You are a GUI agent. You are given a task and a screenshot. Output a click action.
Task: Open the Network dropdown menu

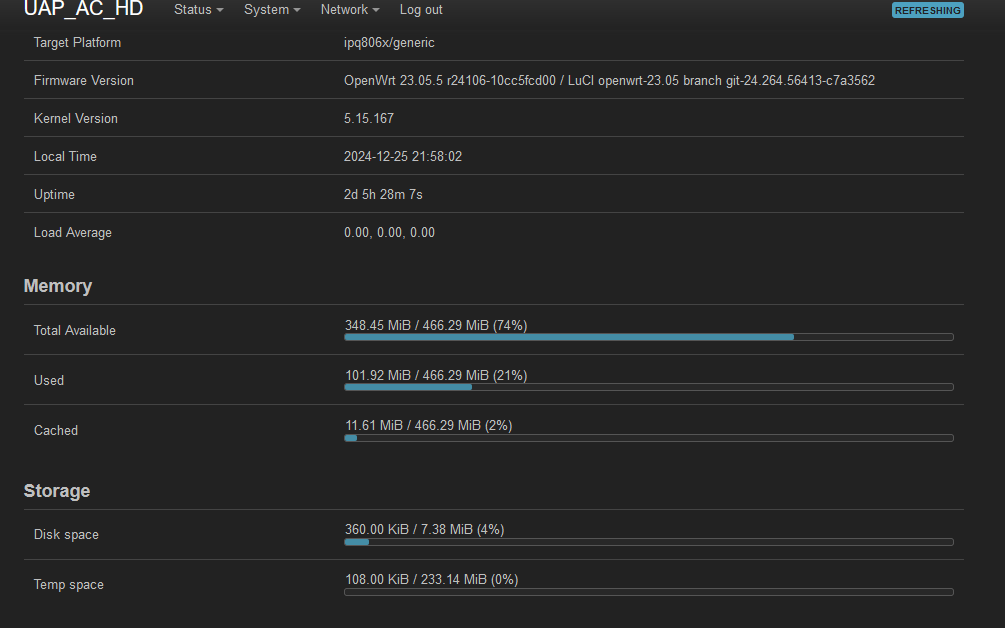pyautogui.click(x=350, y=10)
